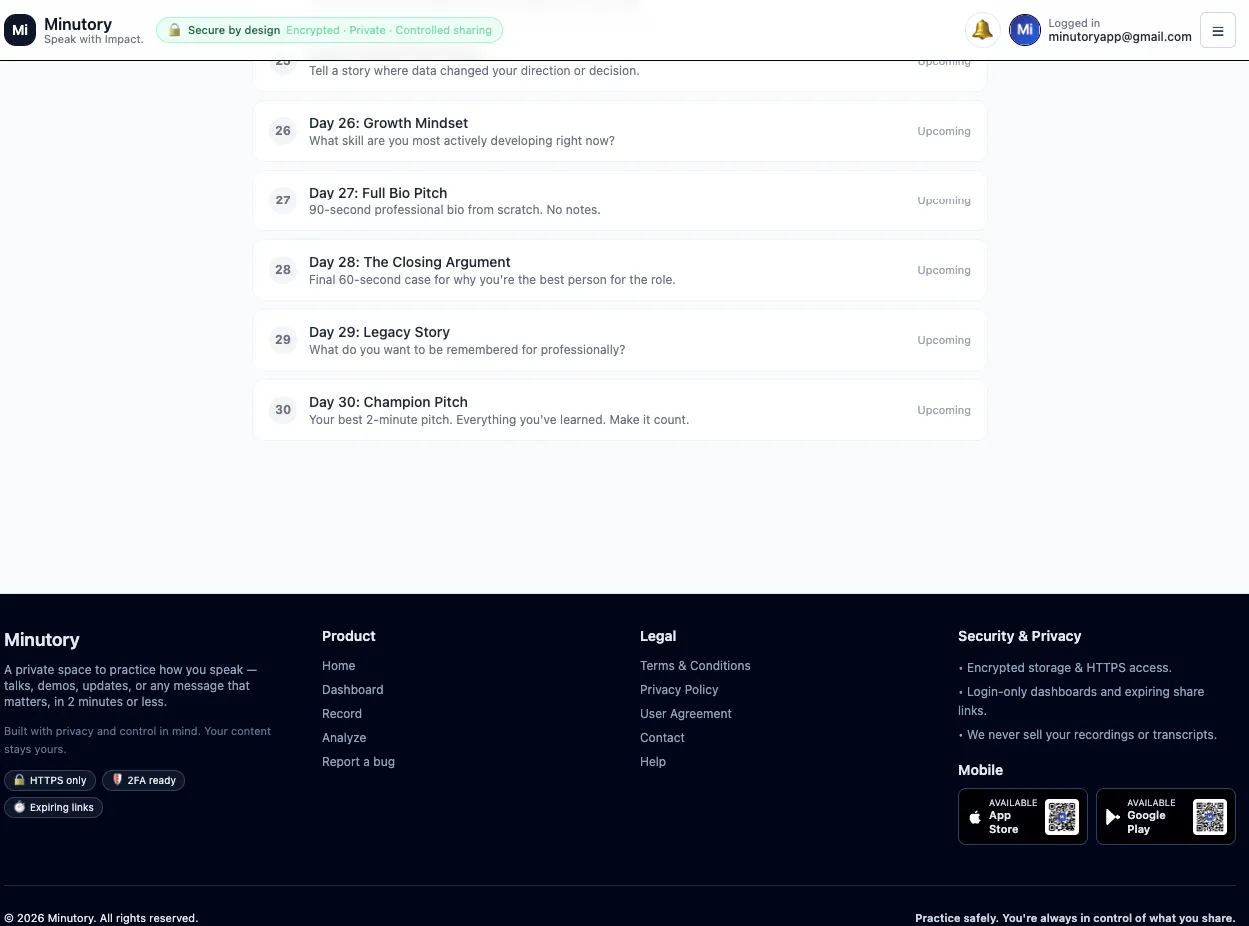Go to Home footer link
The height and width of the screenshot is (926, 1249).
point(339,666)
